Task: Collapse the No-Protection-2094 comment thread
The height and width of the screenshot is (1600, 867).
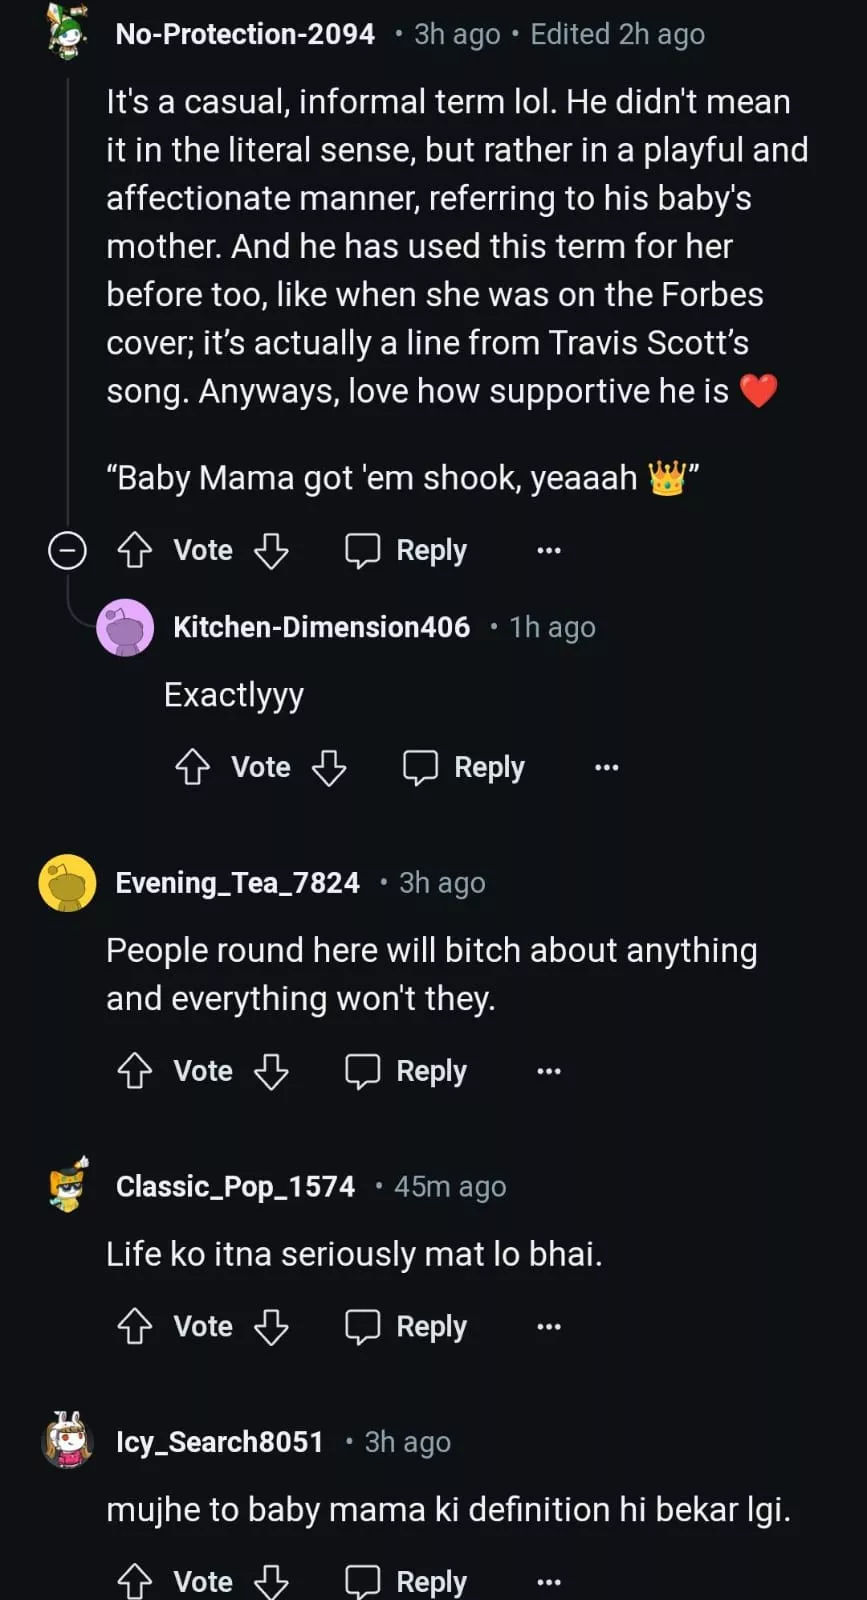Action: [x=67, y=551]
